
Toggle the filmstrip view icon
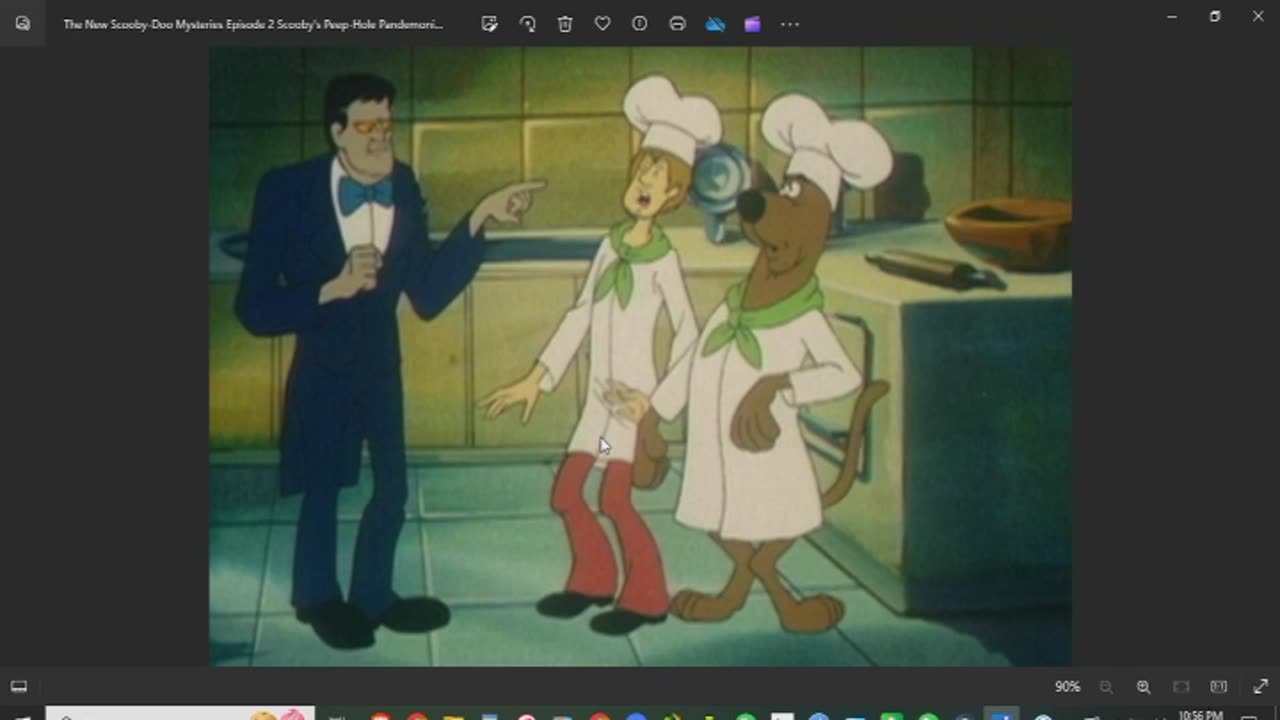19,686
